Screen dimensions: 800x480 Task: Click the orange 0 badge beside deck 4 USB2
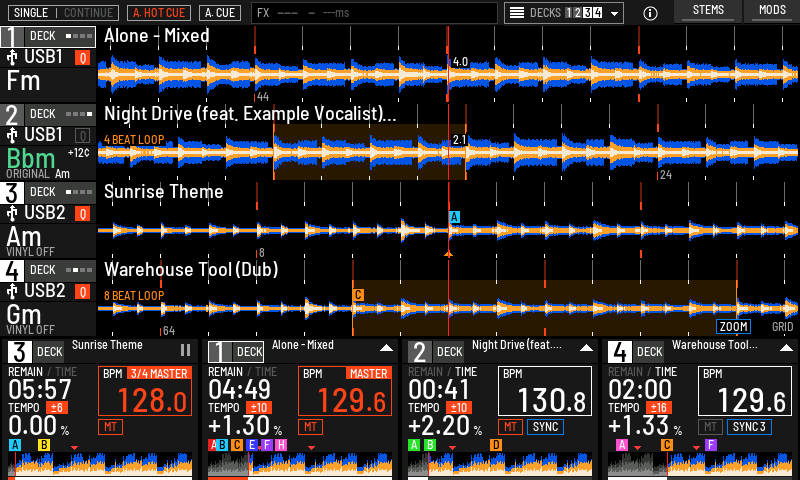83,292
